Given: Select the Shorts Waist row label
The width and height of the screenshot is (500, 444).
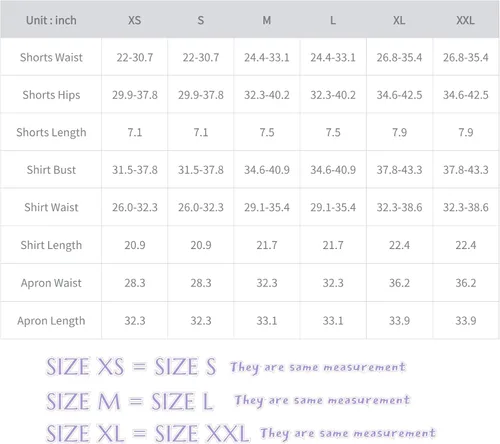Looking at the screenshot, I should [51, 57].
